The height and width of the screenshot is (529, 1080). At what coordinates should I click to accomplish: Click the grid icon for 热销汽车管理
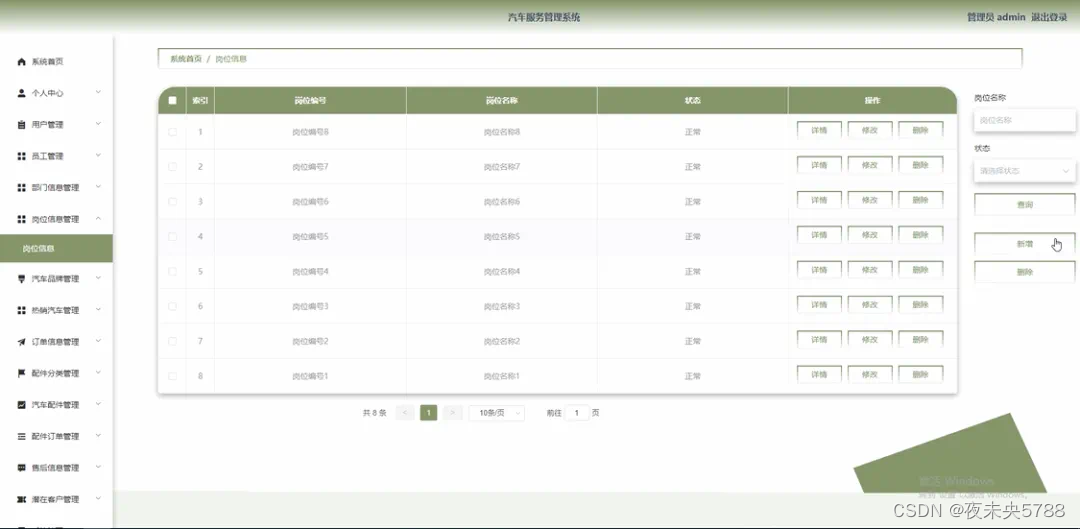[x=21, y=311]
